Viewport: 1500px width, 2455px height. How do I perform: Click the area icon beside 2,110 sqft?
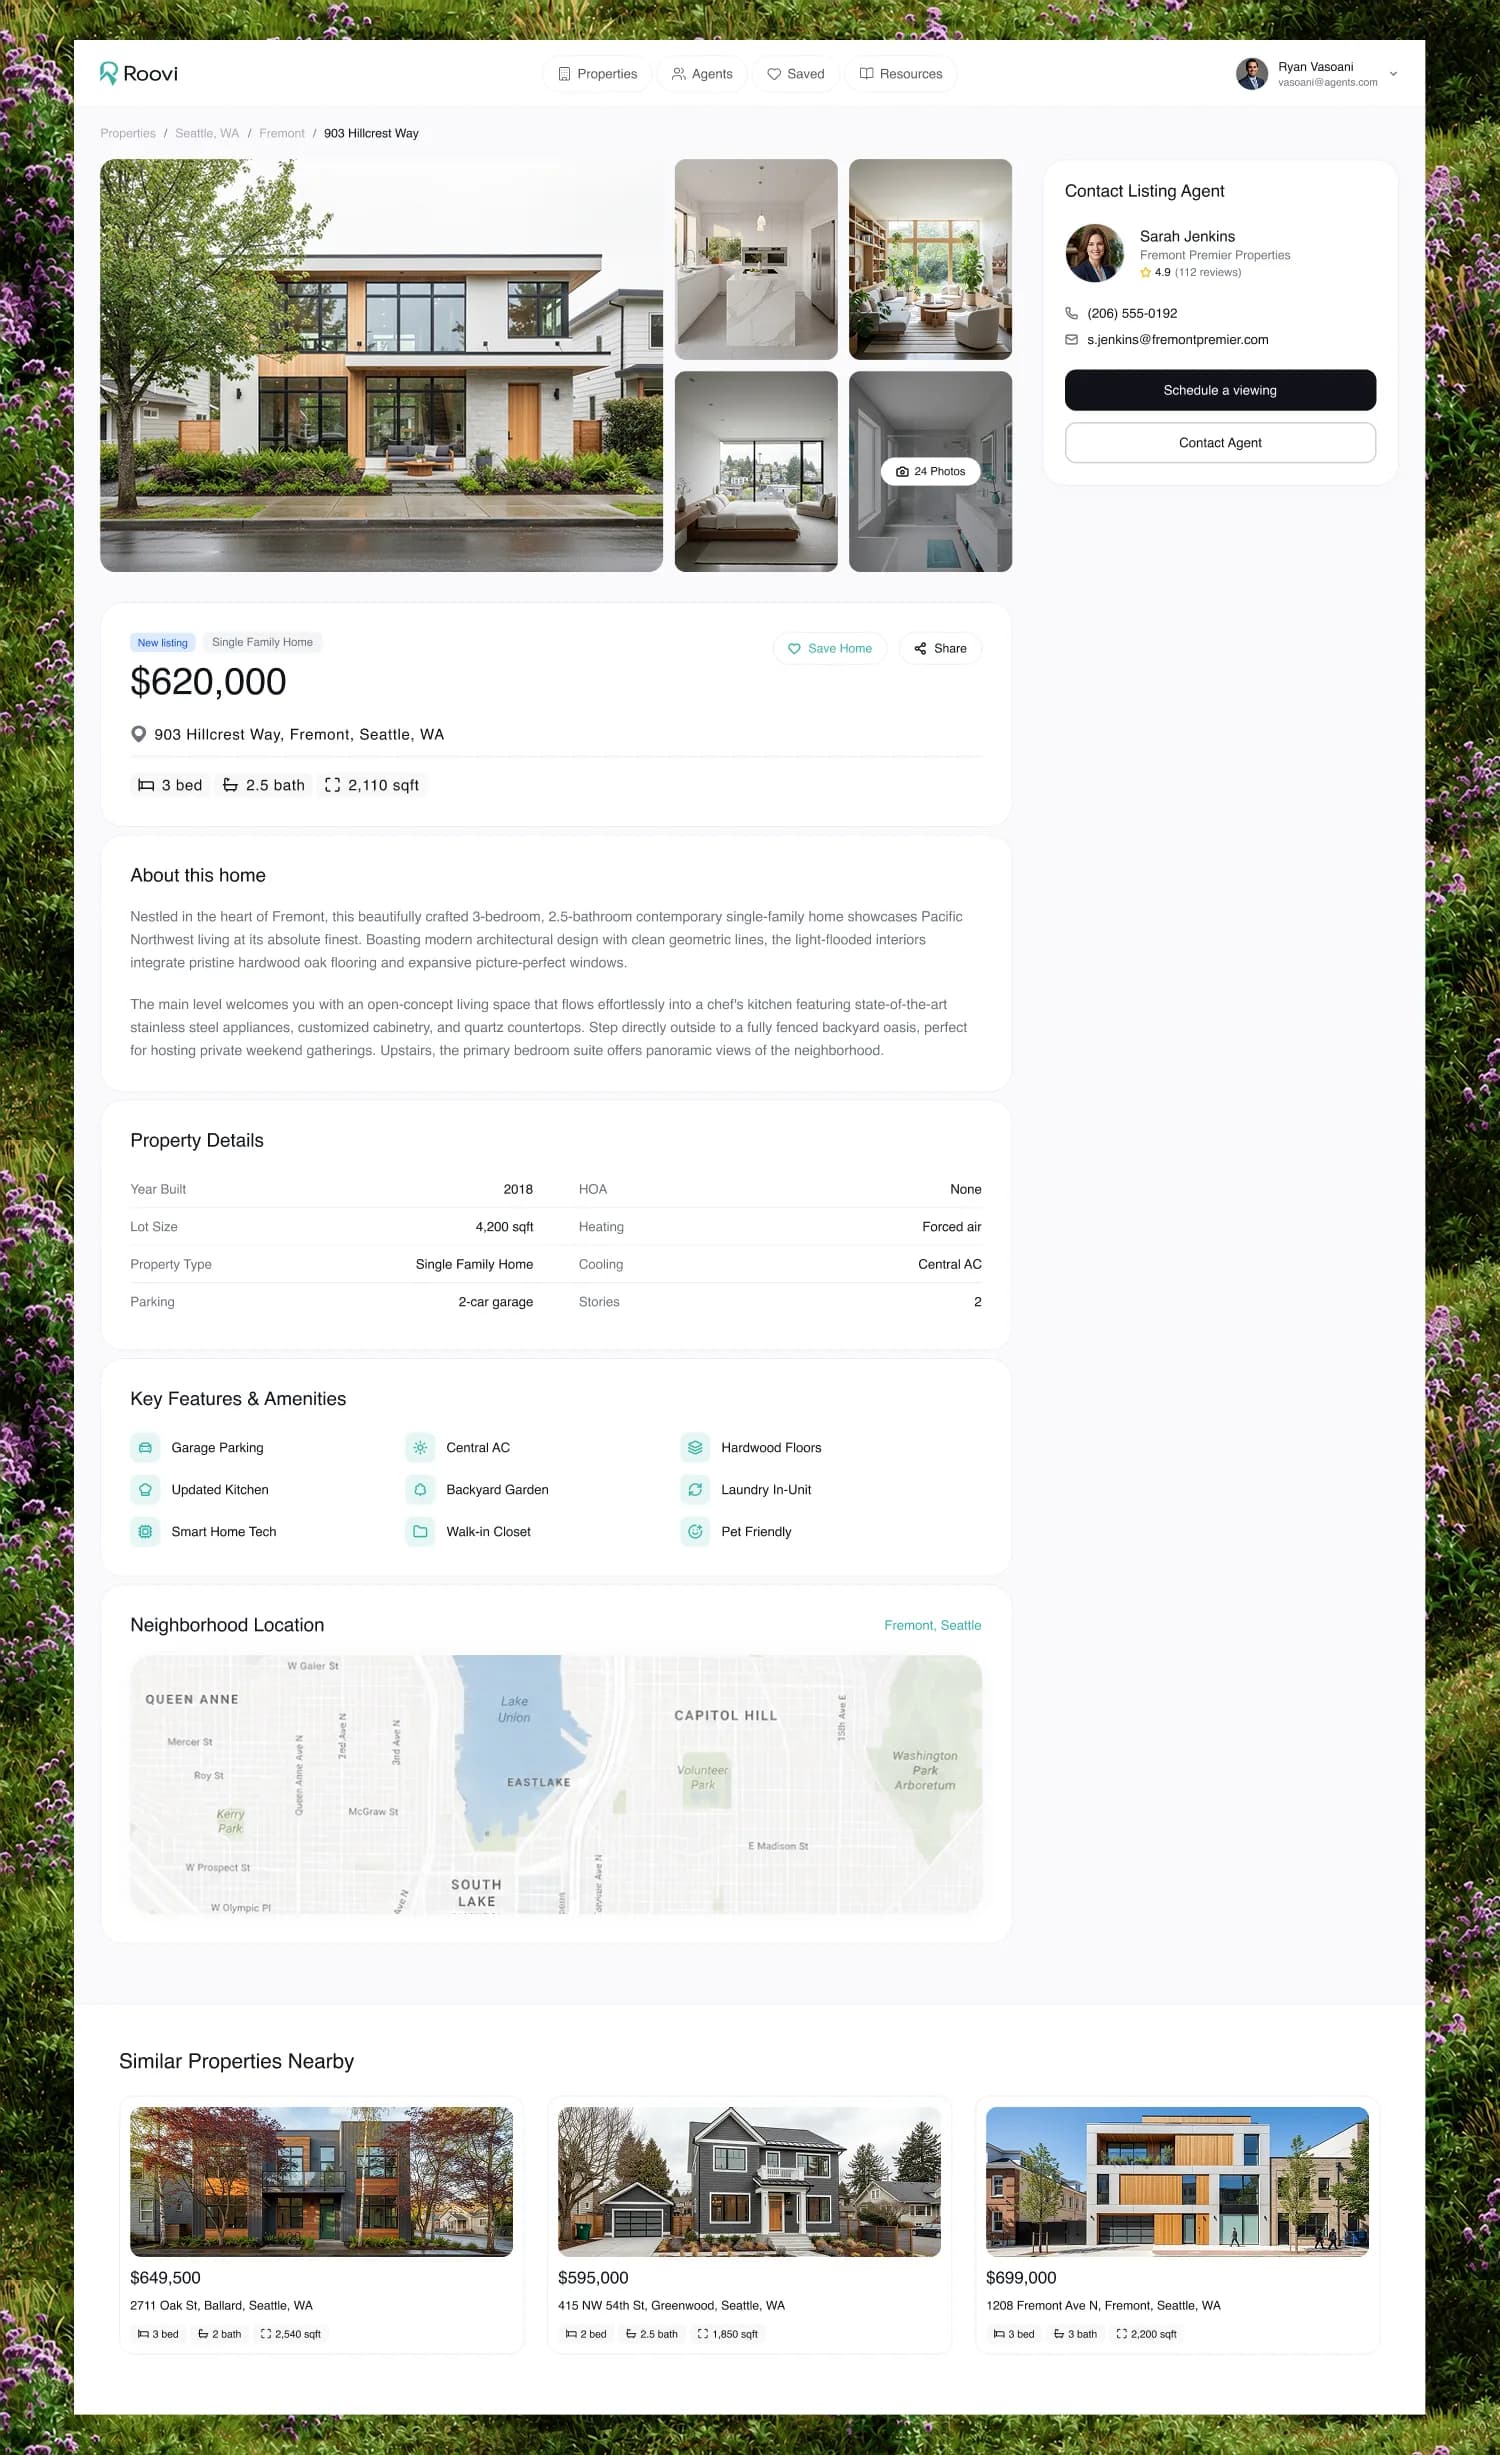pos(332,785)
